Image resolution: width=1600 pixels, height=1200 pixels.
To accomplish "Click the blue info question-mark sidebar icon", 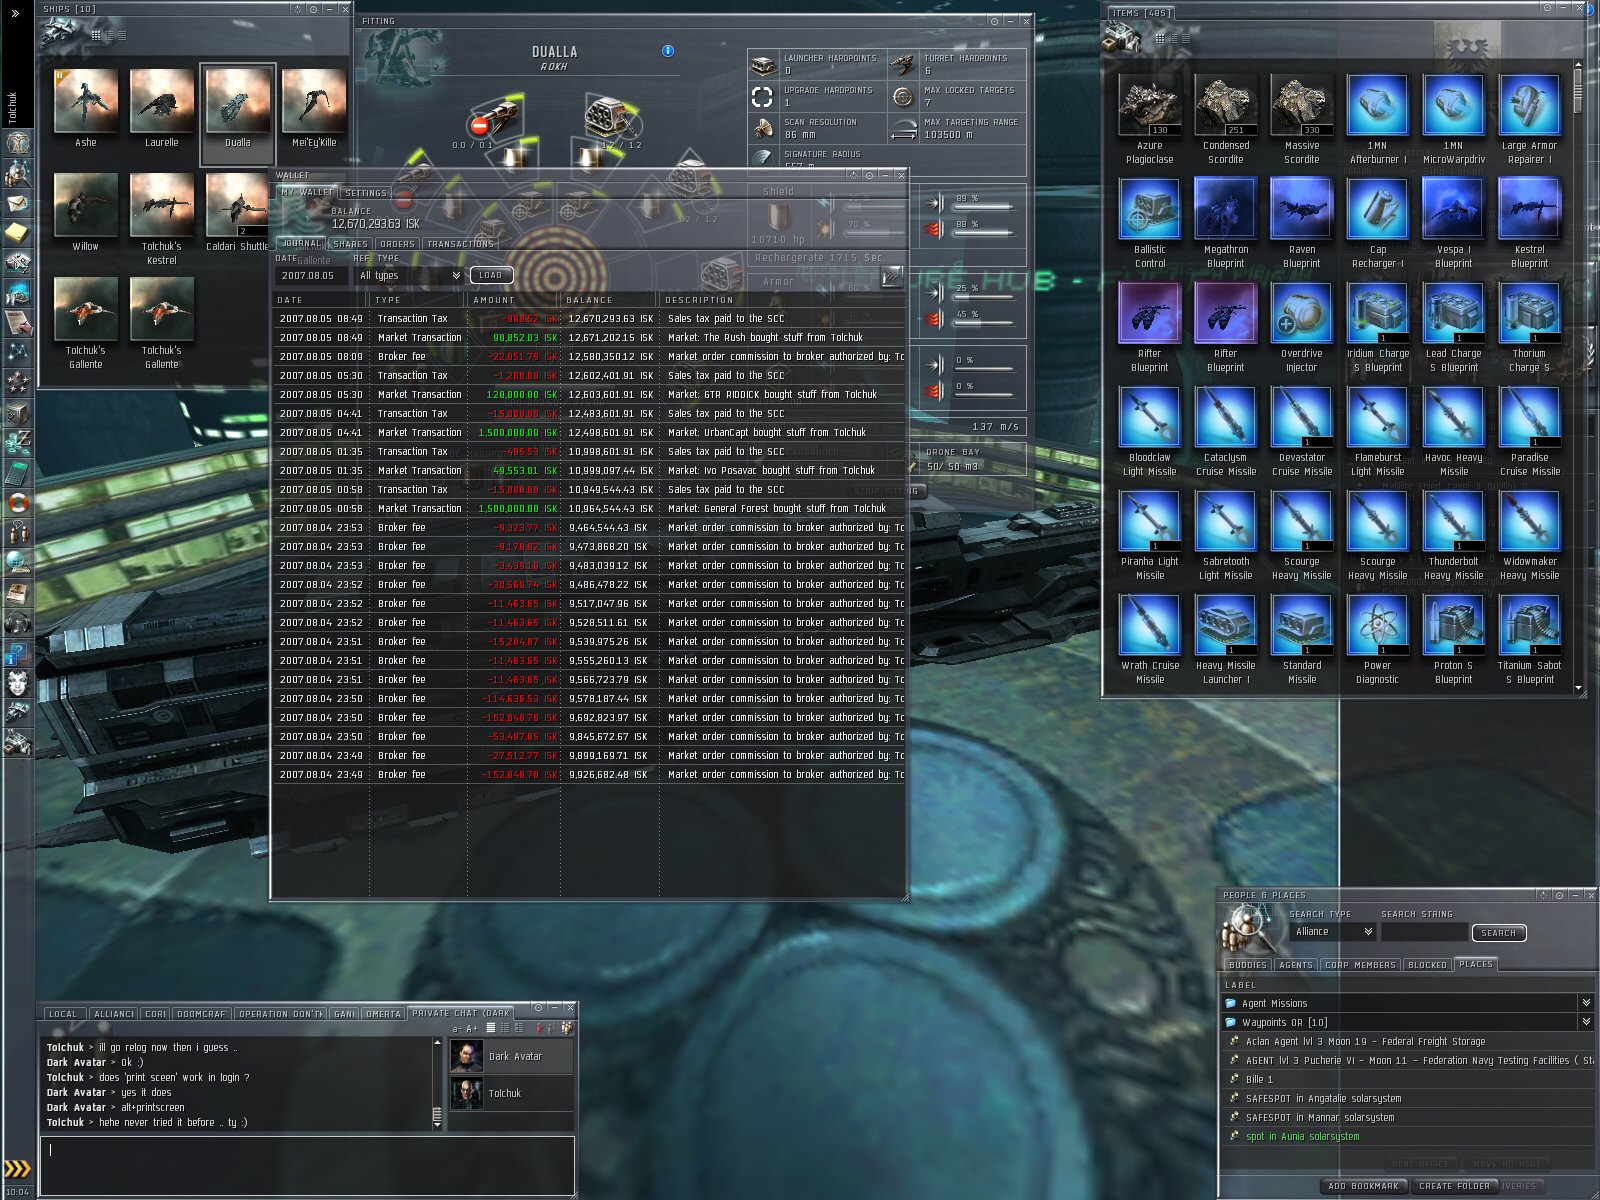I will [x=17, y=655].
